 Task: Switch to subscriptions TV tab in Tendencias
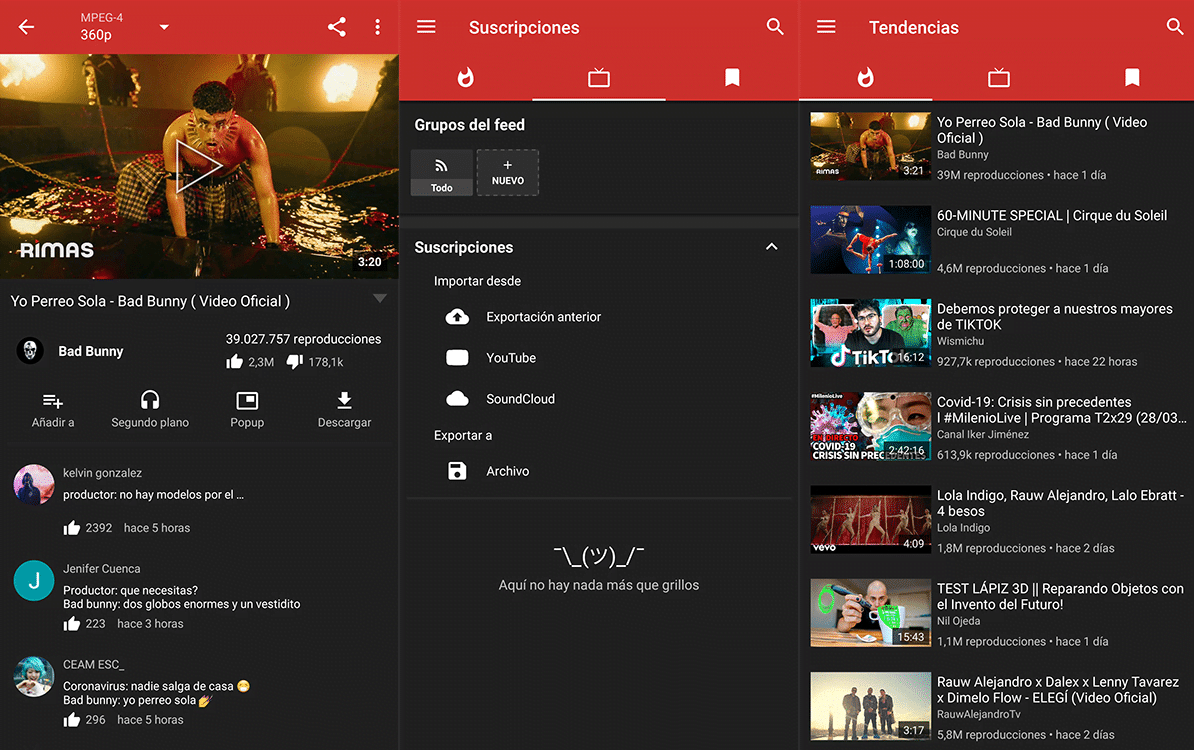pos(998,78)
